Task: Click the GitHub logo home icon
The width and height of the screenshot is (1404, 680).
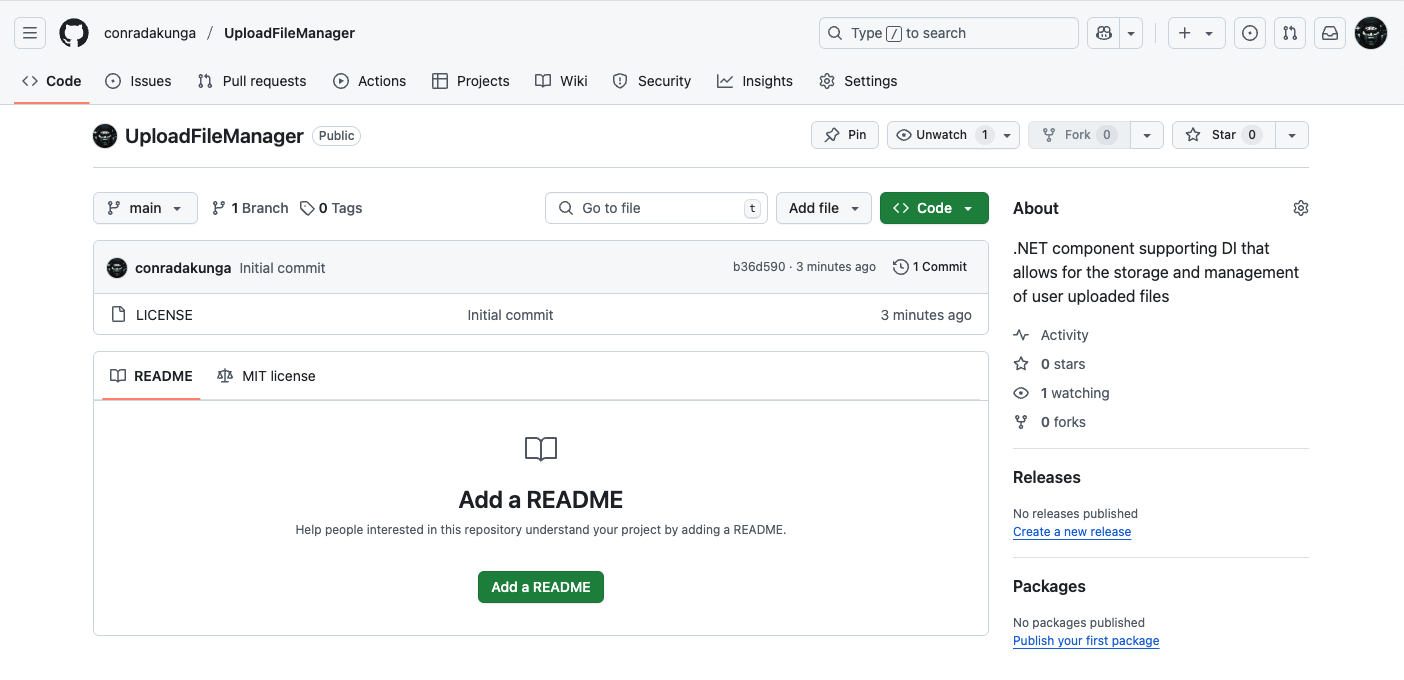Action: 74,33
